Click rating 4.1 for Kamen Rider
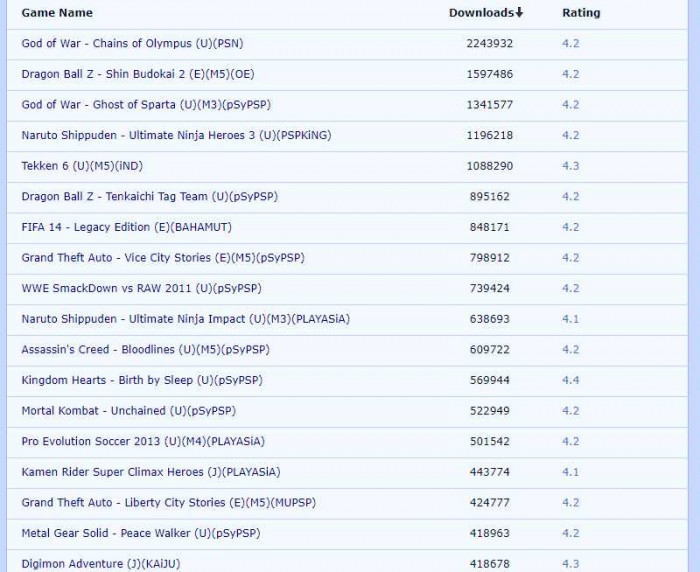This screenshot has width=700, height=572. coord(571,472)
